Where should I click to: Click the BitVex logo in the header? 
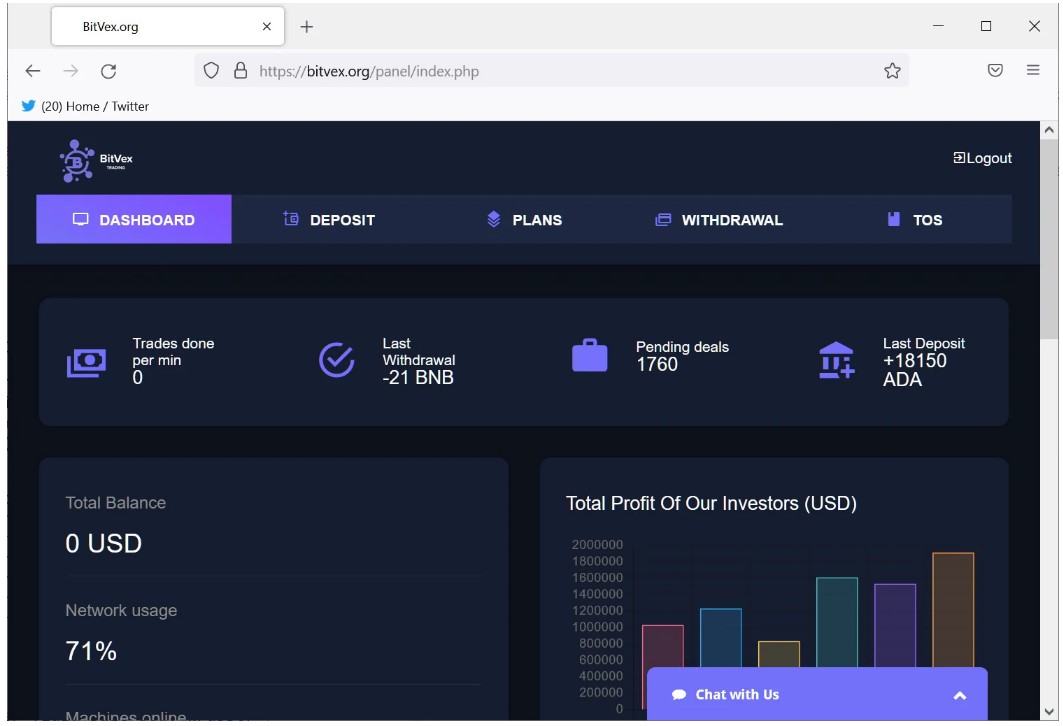point(96,160)
